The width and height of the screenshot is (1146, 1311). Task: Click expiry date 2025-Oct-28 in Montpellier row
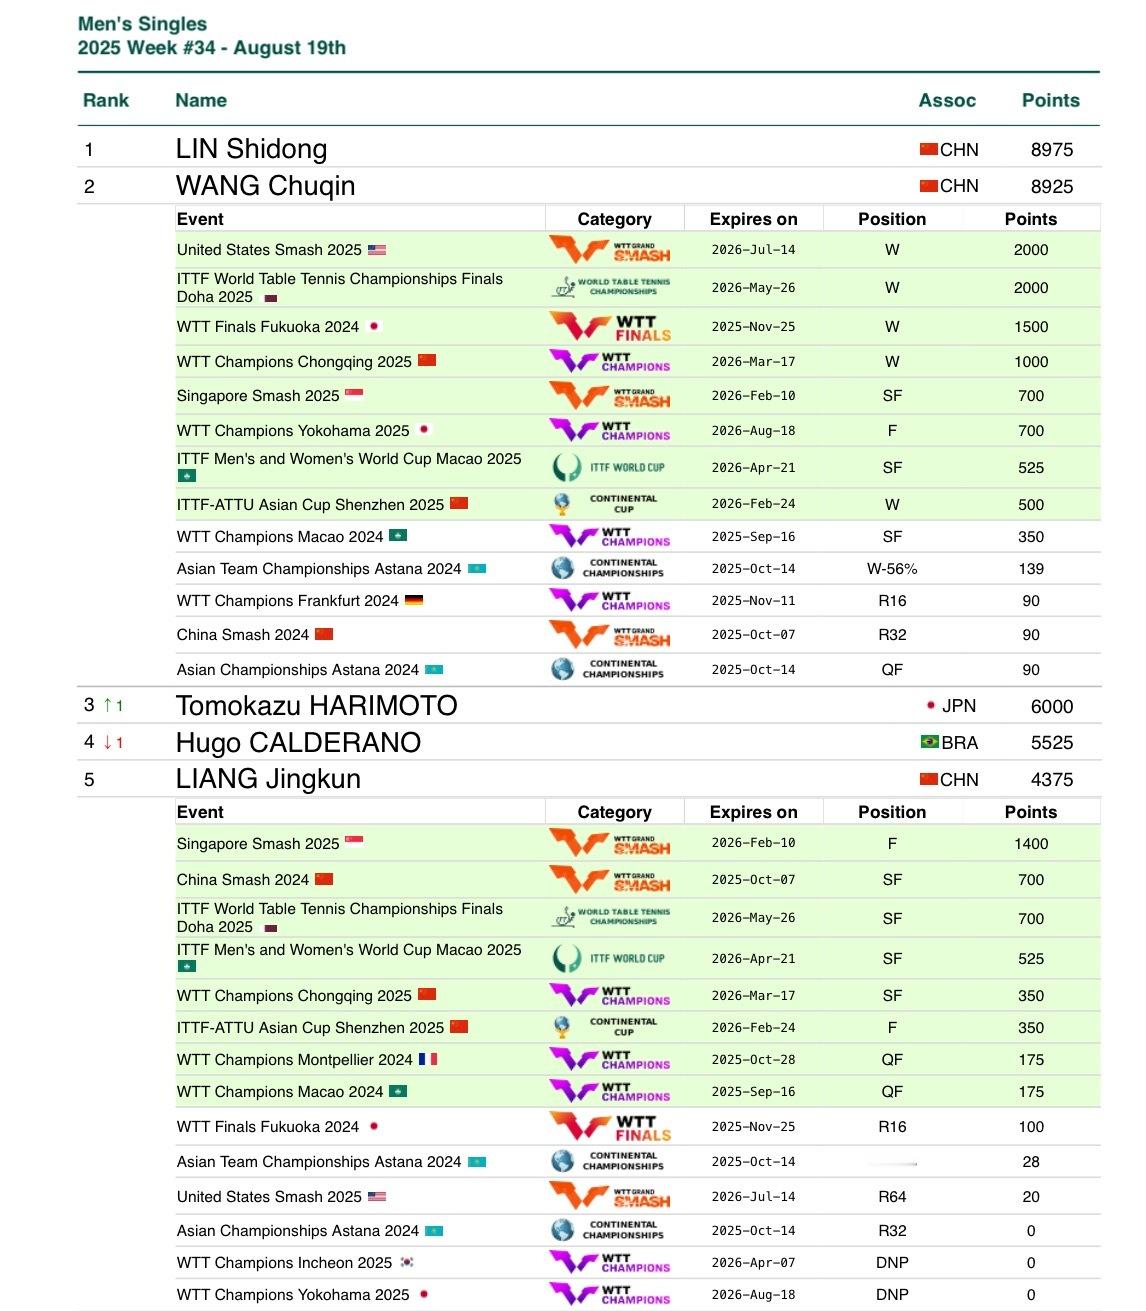754,1059
